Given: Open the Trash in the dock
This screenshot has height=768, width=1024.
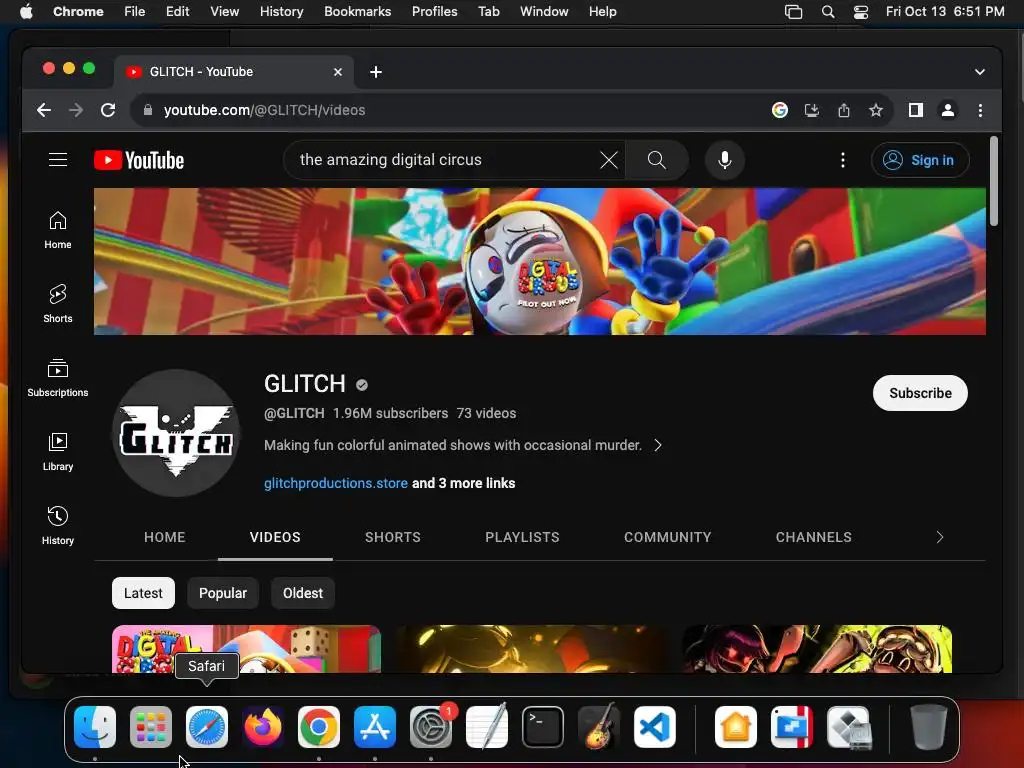Looking at the screenshot, I should [929, 727].
